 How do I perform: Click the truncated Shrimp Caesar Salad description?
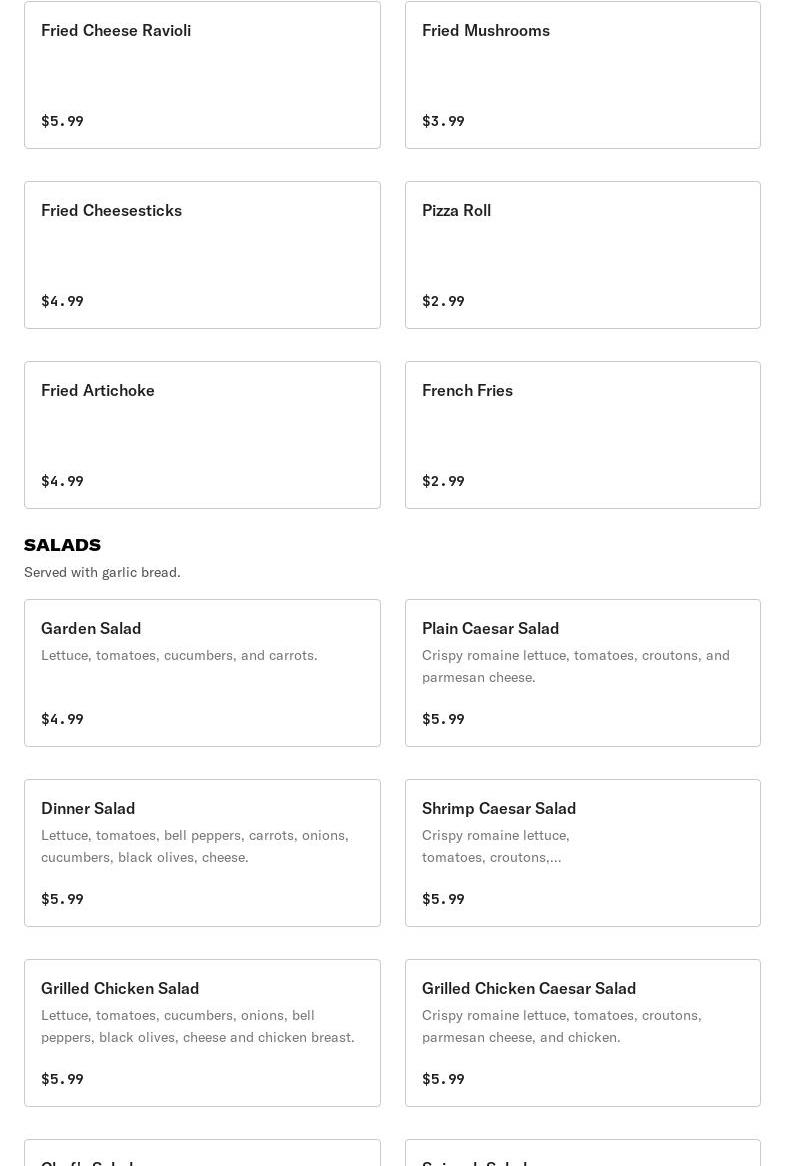tap(496, 846)
